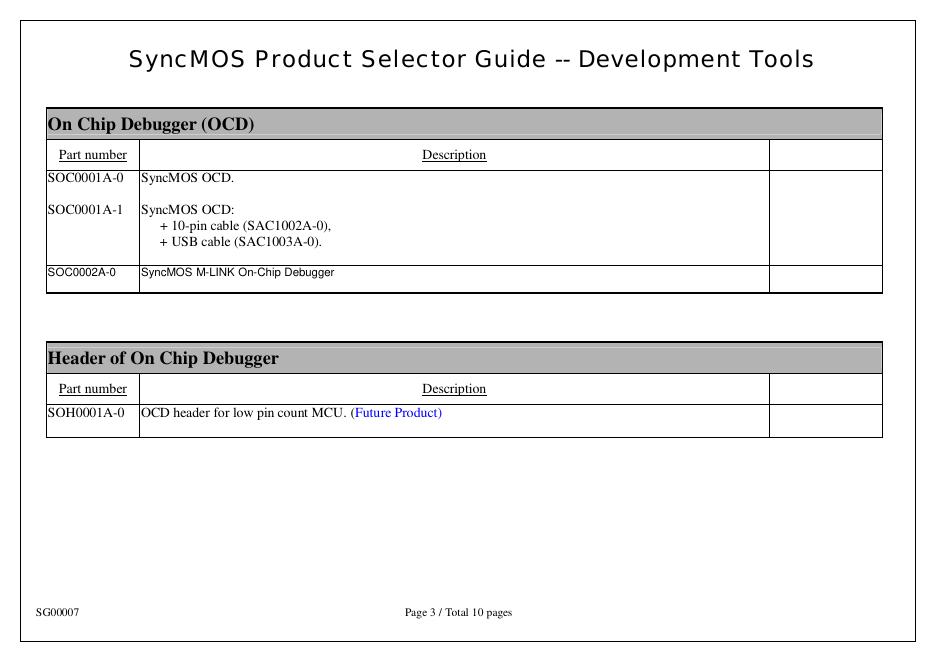Click the SG00007 document code in the footer
The image size is (936, 662).
click(x=58, y=612)
